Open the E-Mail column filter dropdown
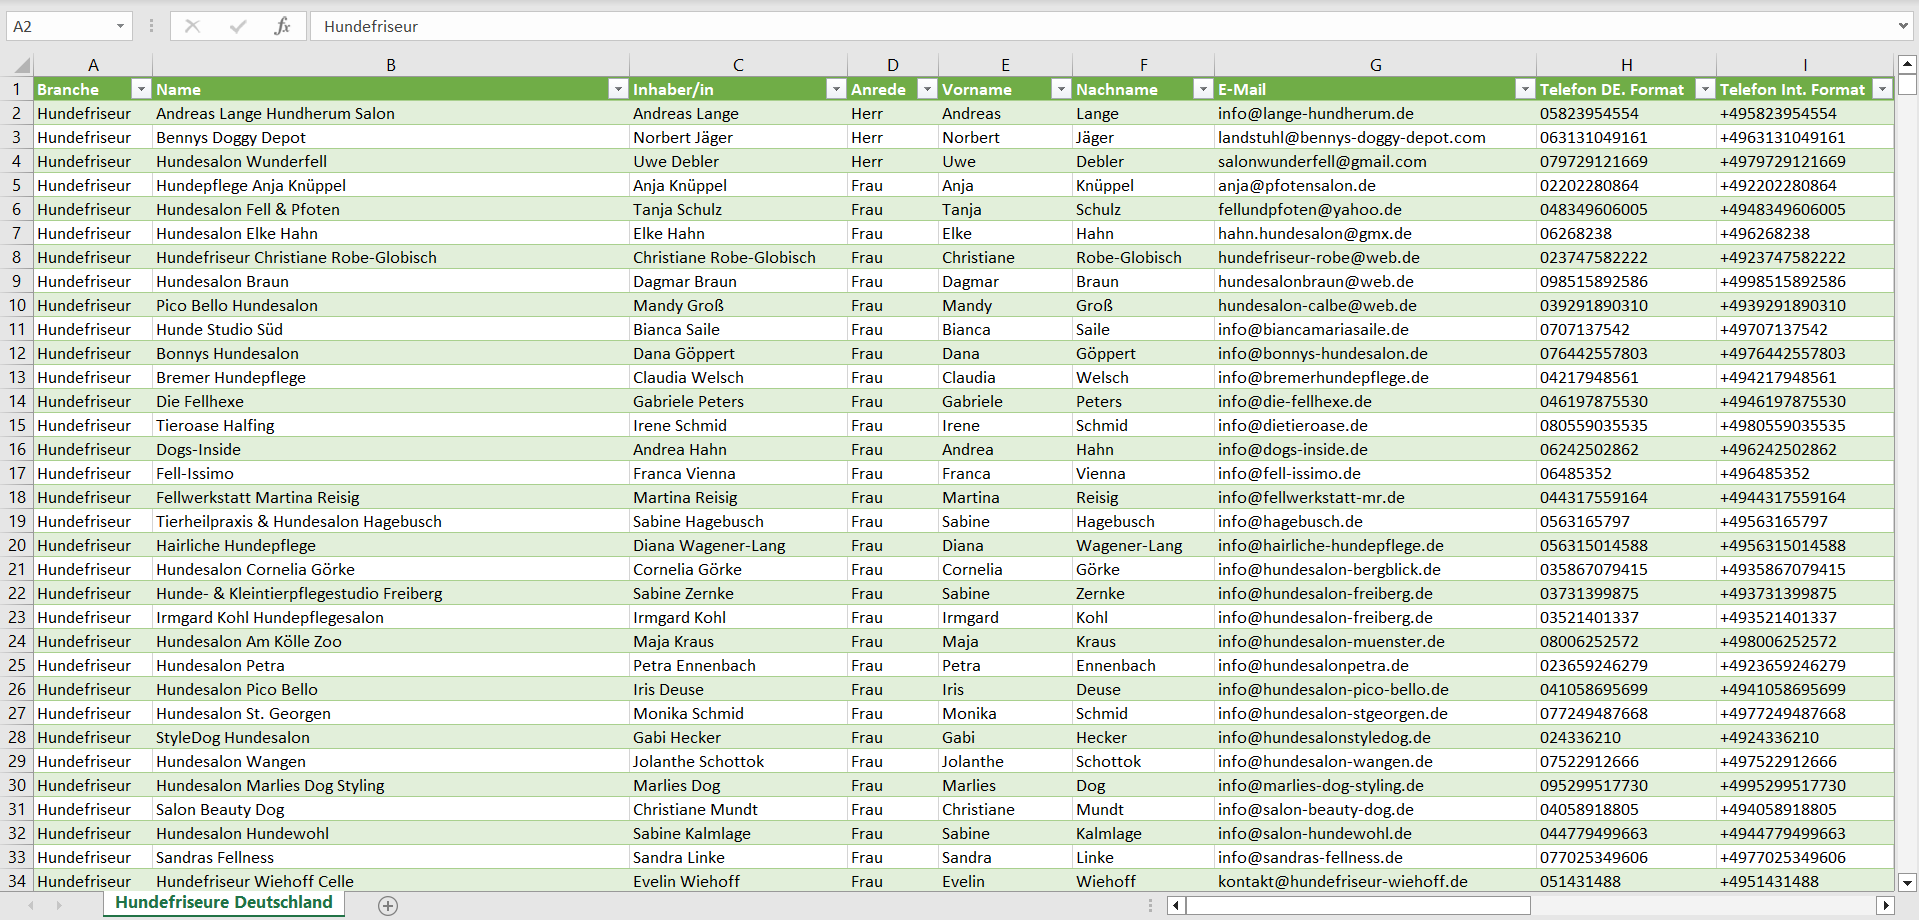The height and width of the screenshot is (920, 1919). (1524, 90)
